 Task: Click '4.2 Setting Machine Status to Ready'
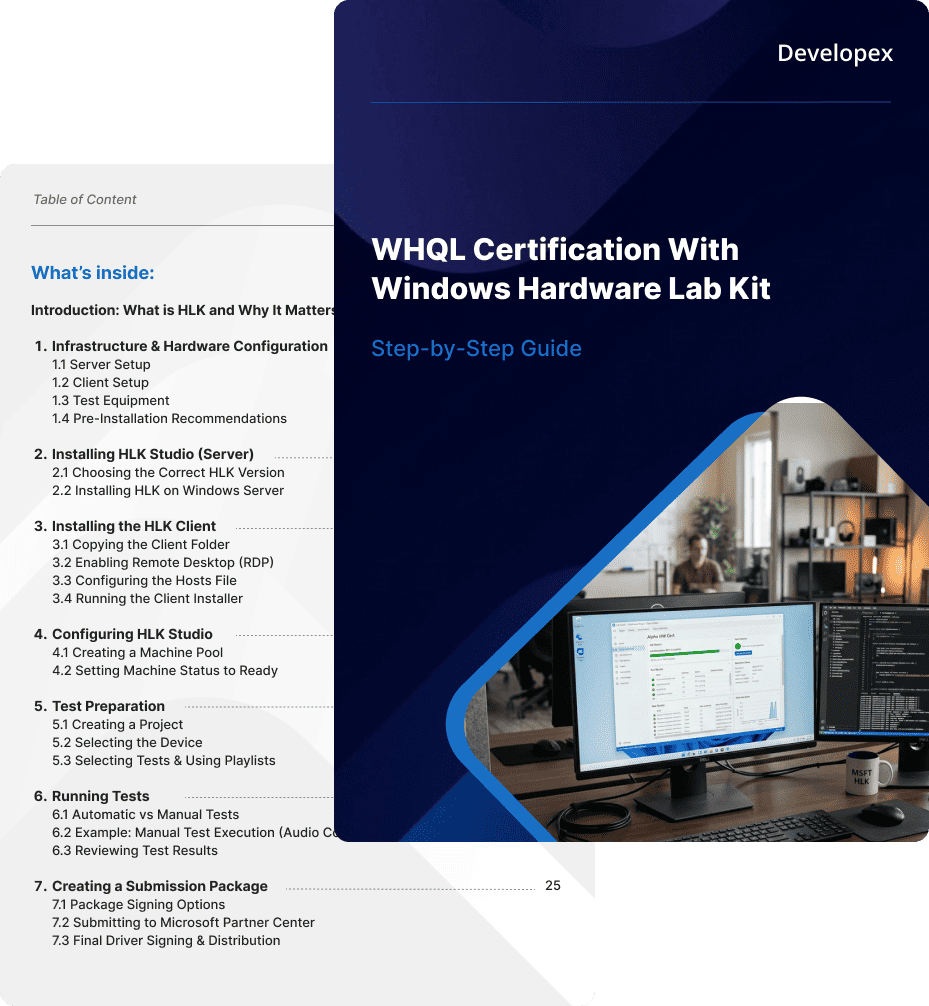[x=165, y=670]
